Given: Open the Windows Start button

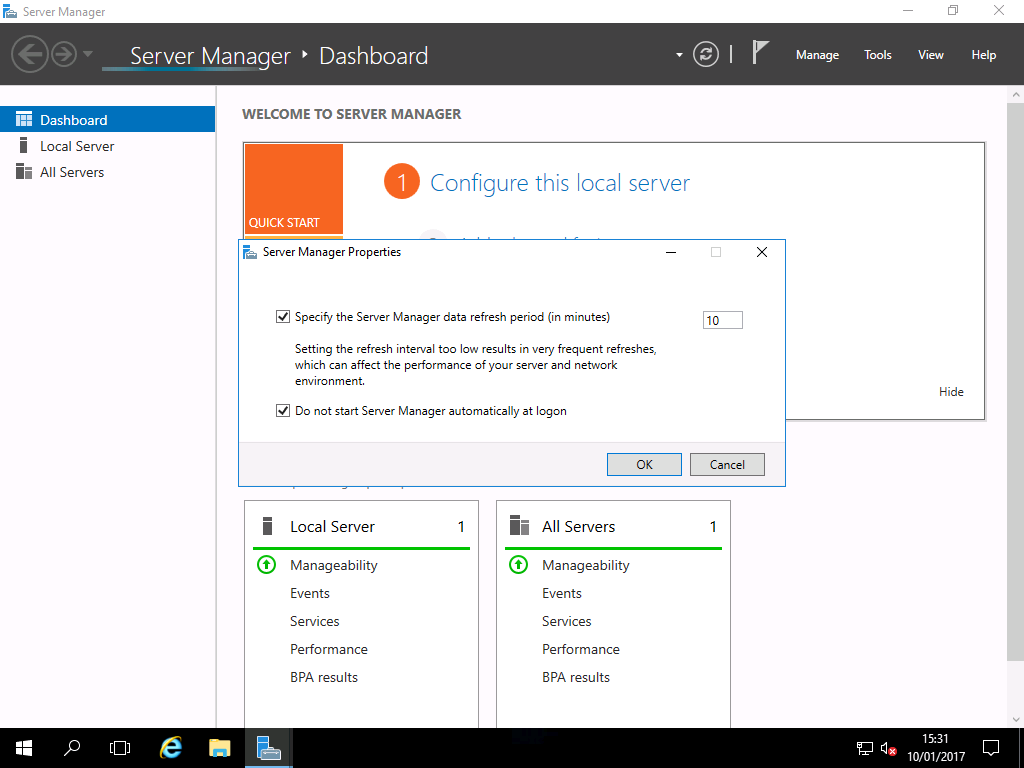Looking at the screenshot, I should [x=24, y=748].
